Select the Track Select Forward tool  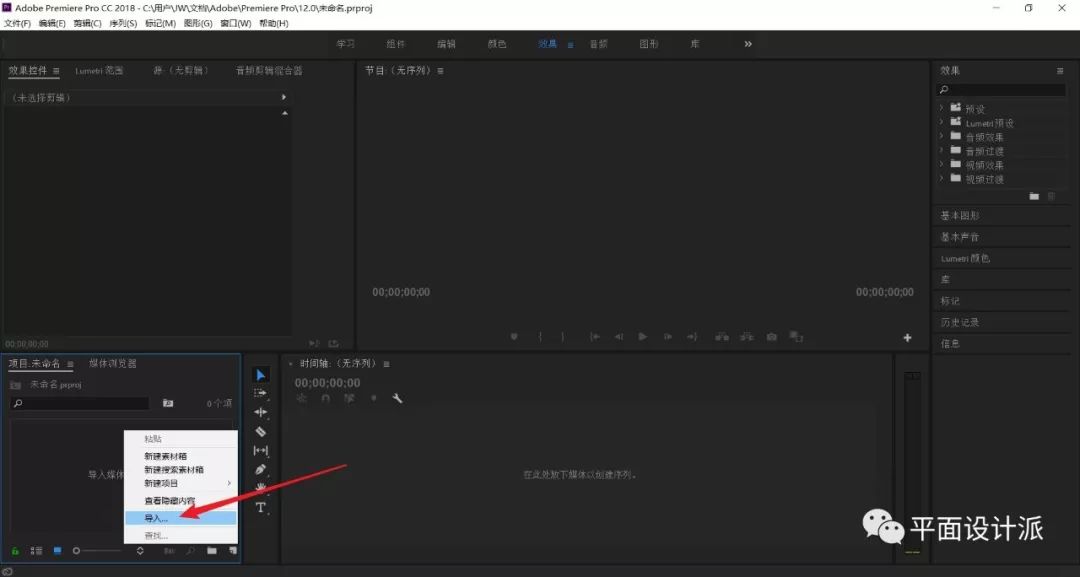[x=260, y=393]
